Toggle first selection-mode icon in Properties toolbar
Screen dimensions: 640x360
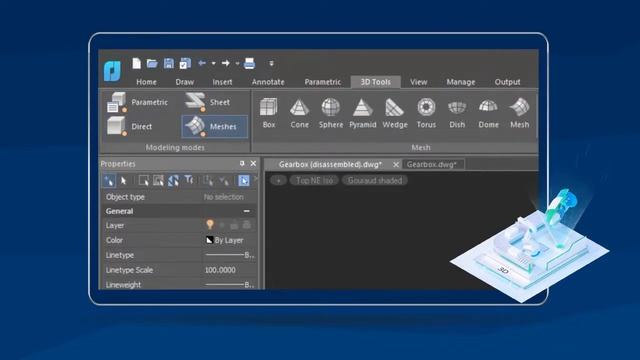(x=109, y=180)
